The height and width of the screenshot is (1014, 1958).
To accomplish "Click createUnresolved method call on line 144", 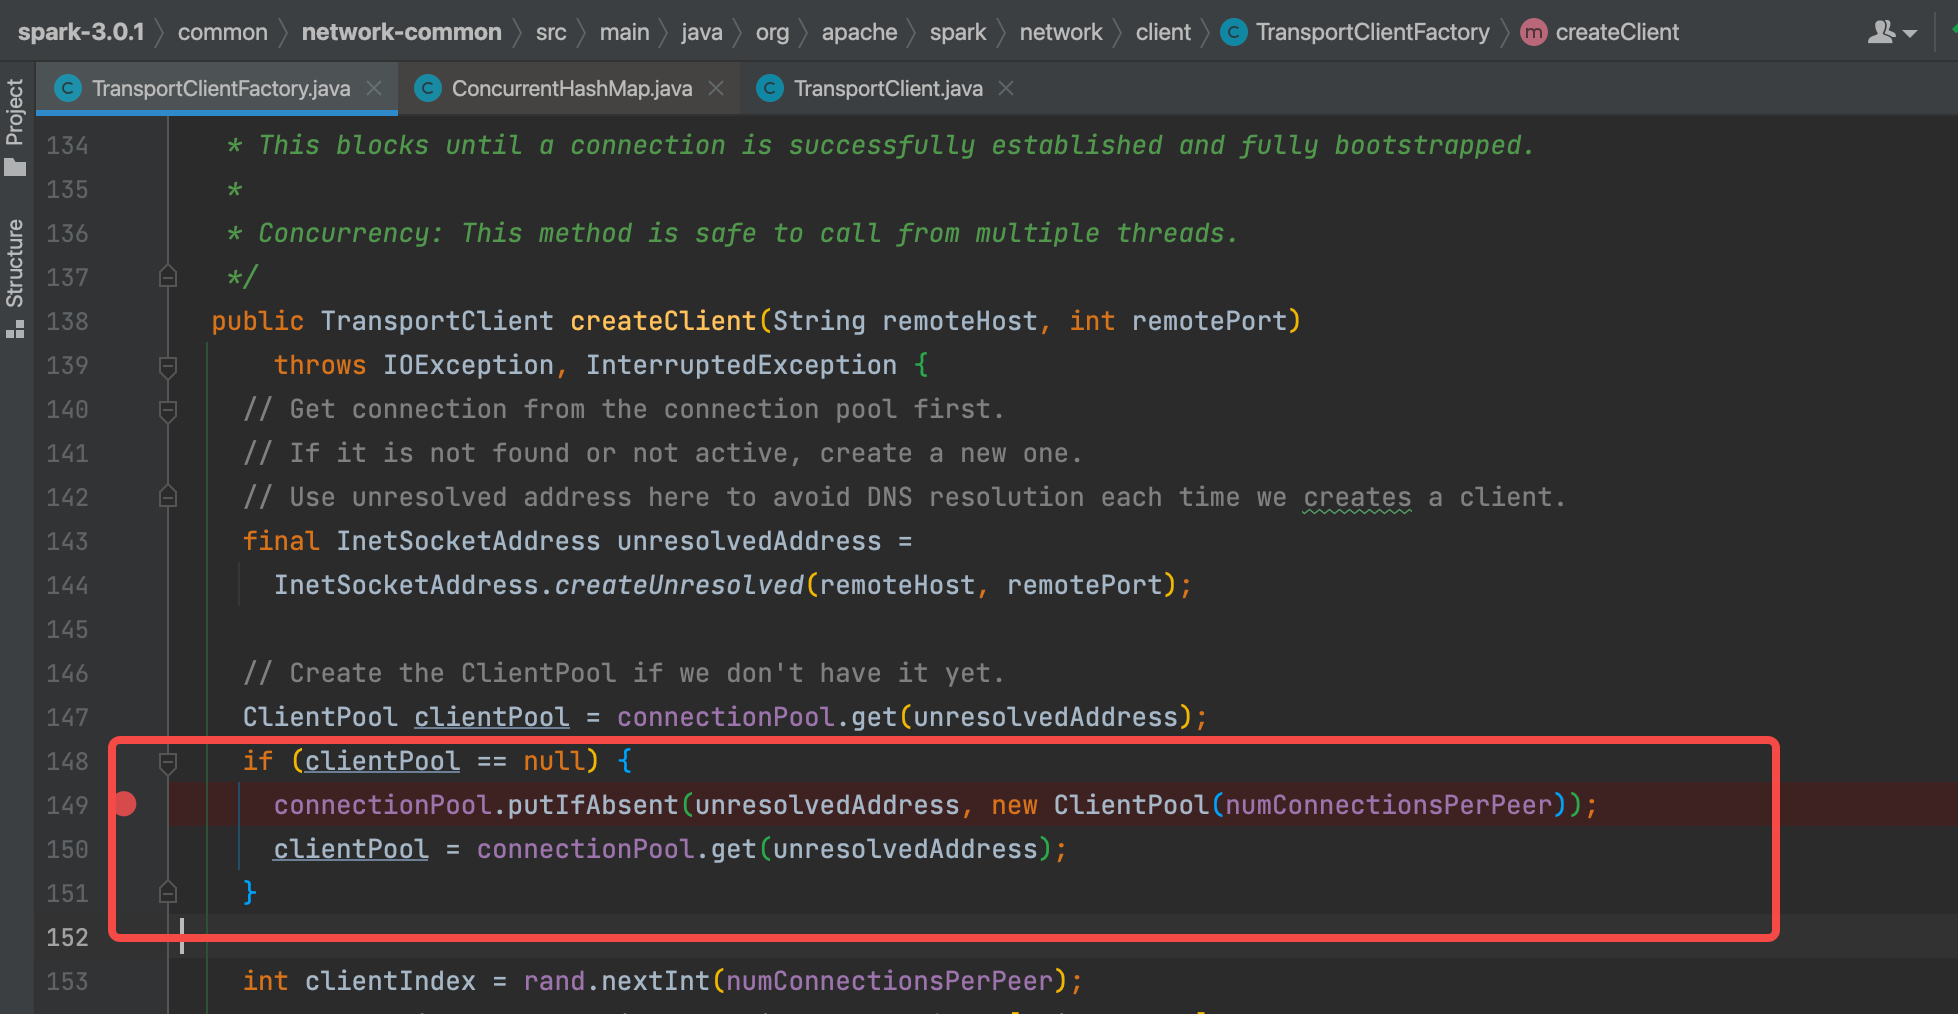I will click(679, 585).
